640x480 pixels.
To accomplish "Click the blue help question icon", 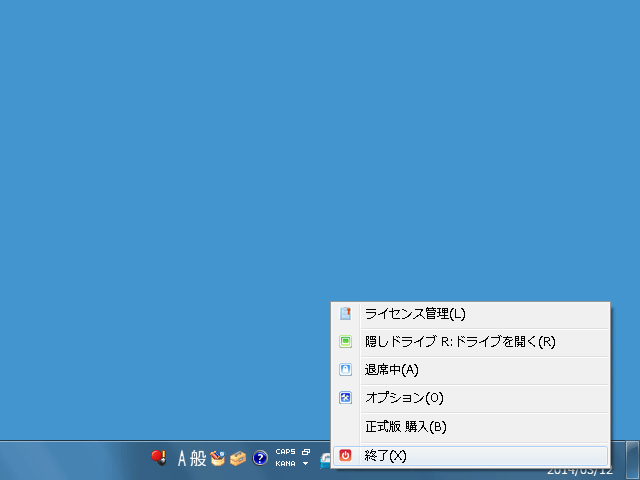I will (260, 458).
